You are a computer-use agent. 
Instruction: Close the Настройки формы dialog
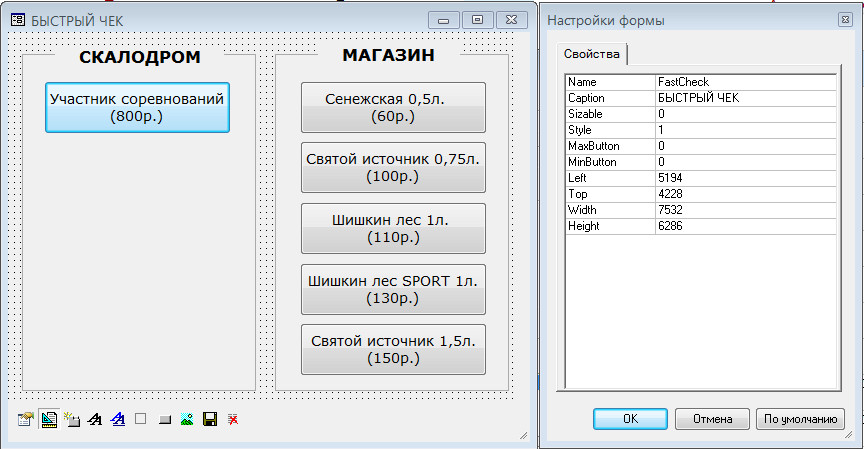[845, 20]
